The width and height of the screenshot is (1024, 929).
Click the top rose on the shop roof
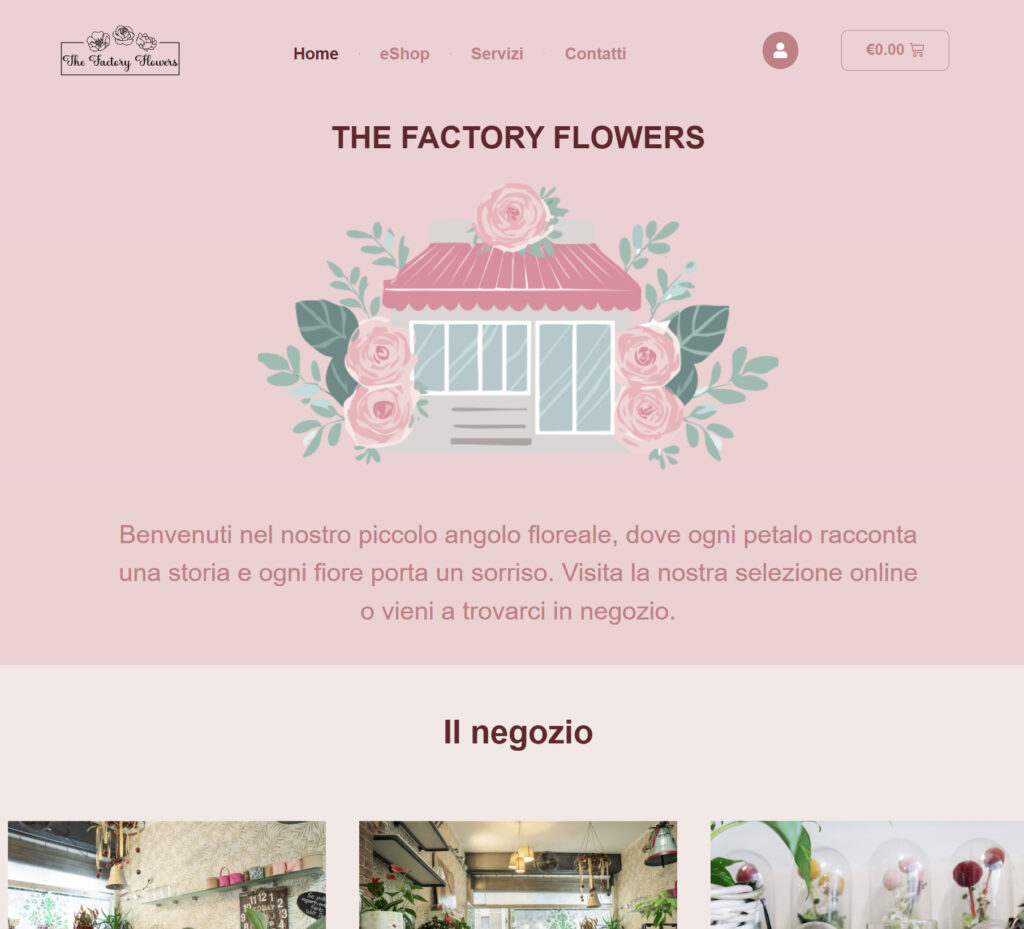(x=513, y=217)
